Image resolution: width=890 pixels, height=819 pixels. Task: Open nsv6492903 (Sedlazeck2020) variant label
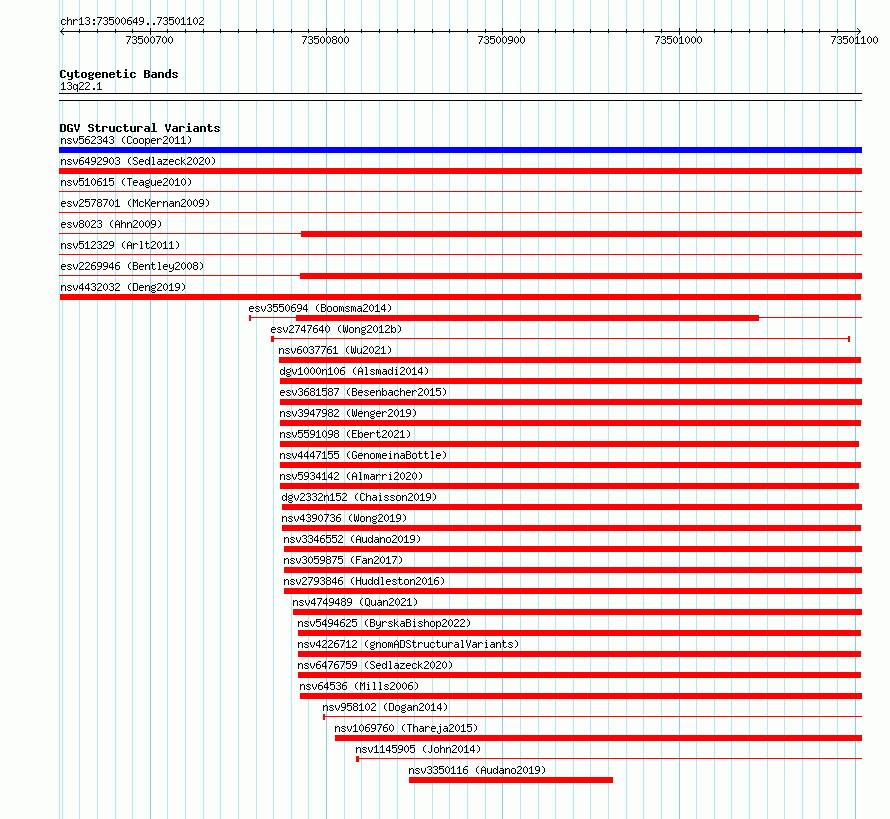pyautogui.click(x=138, y=161)
